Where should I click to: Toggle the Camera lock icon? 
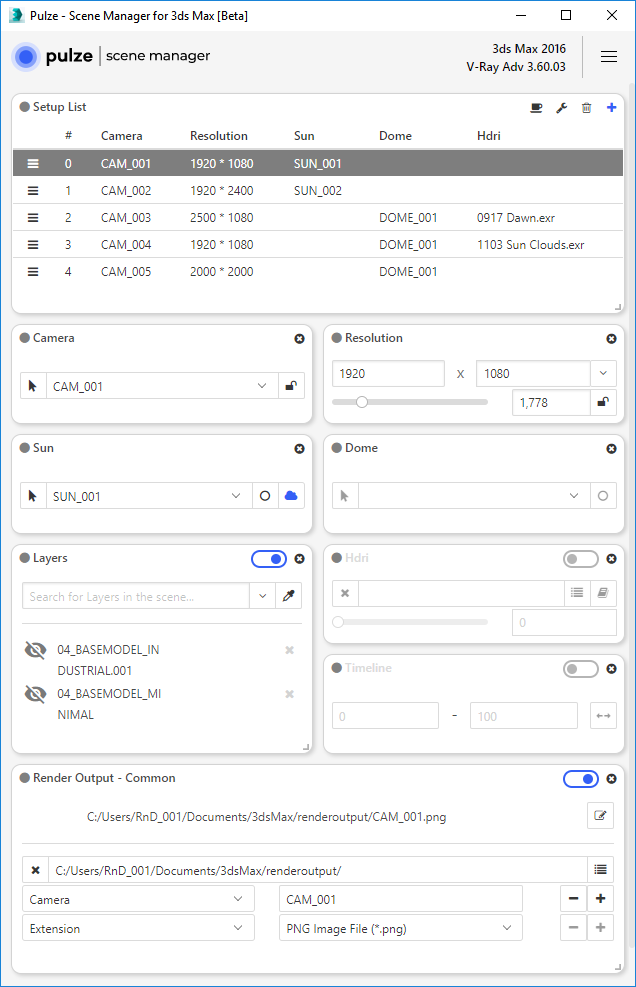[291, 386]
